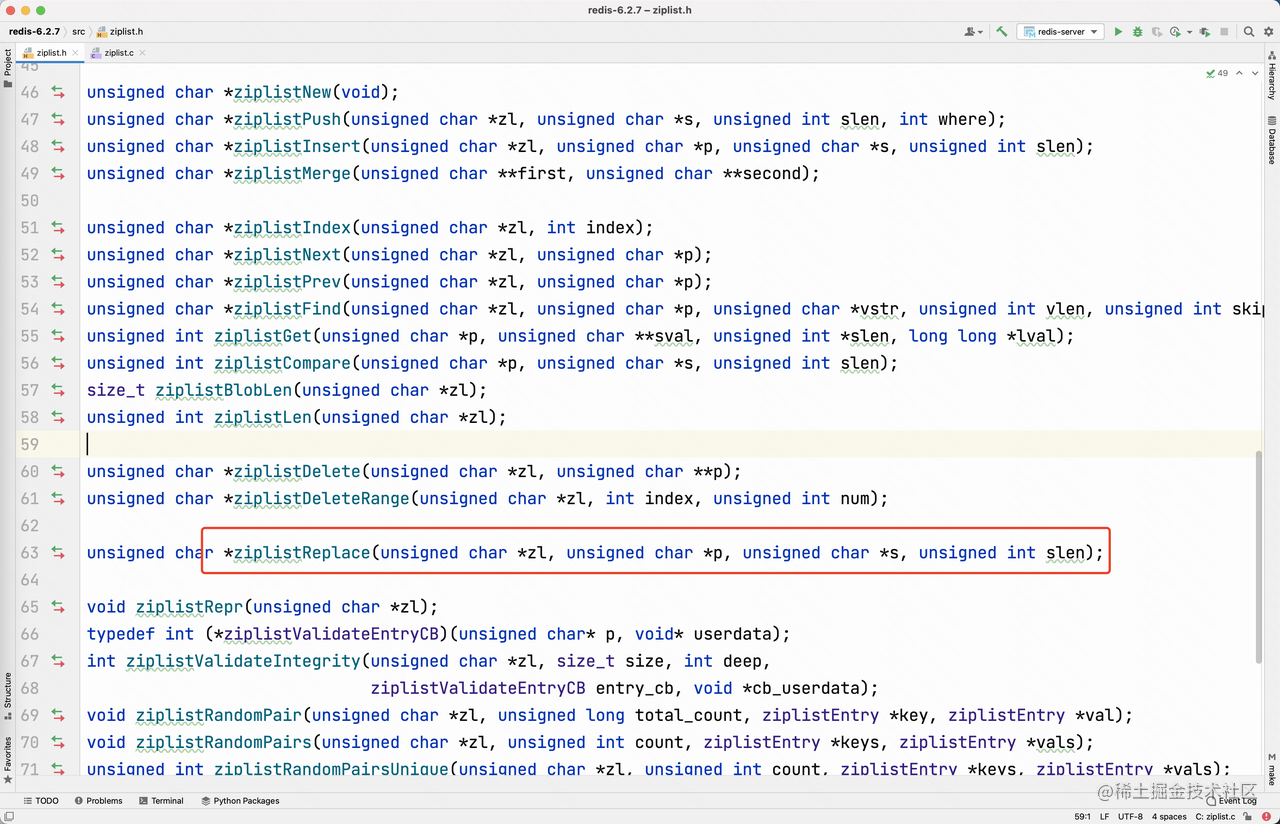Viewport: 1280px width, 824px height.
Task: Start debugging with the bug icon
Action: click(1137, 32)
